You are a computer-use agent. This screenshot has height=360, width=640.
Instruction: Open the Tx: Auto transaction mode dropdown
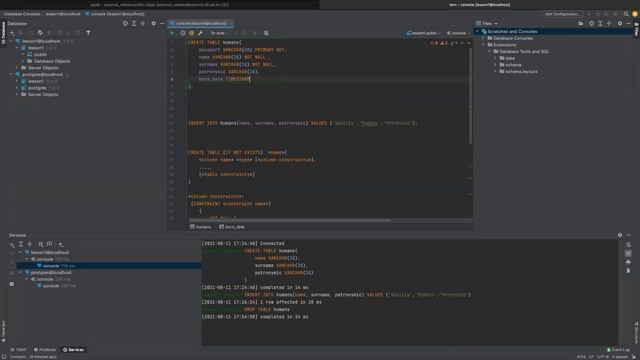coord(219,33)
